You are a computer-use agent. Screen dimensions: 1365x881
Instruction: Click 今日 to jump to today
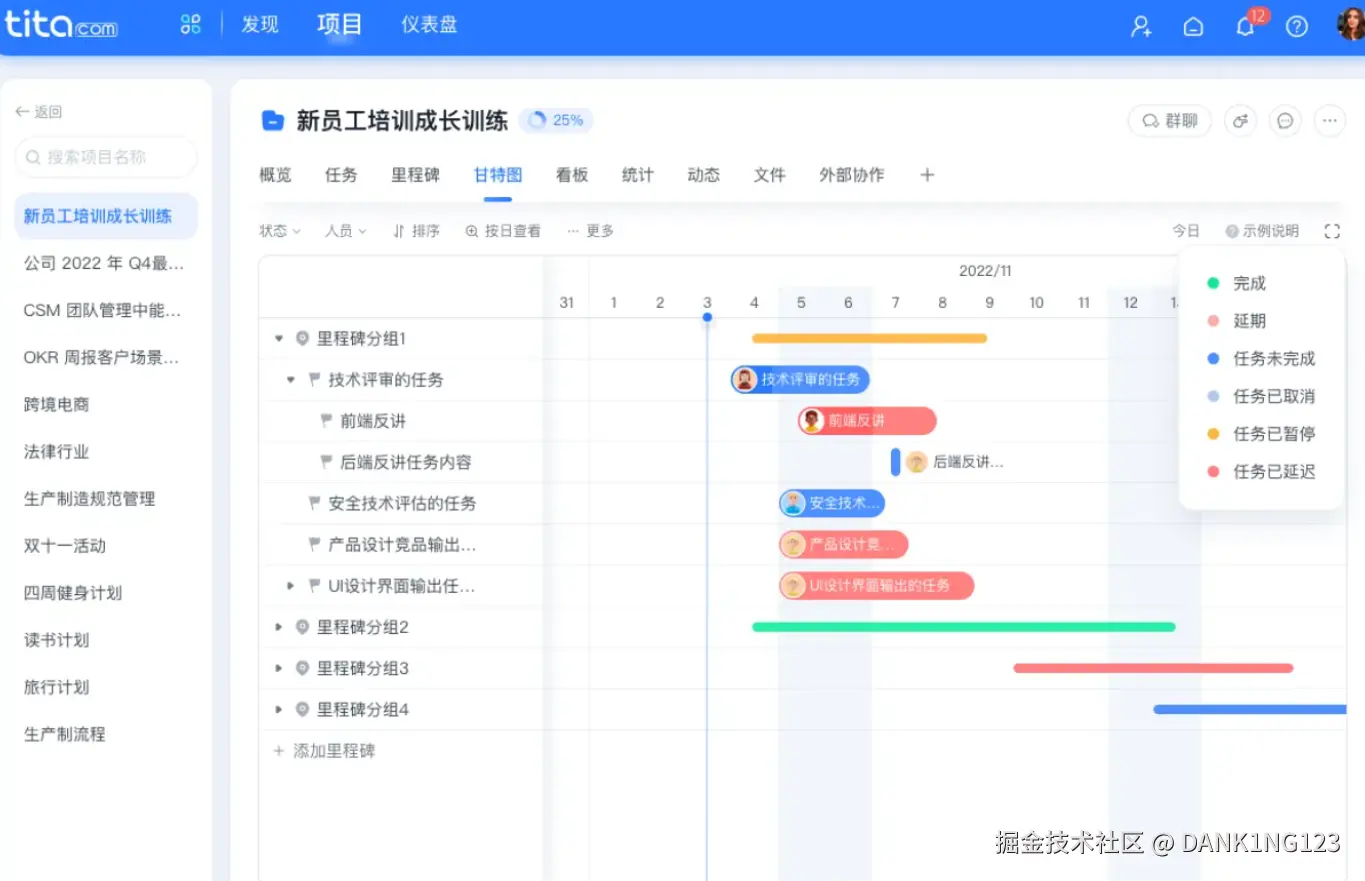click(1186, 230)
